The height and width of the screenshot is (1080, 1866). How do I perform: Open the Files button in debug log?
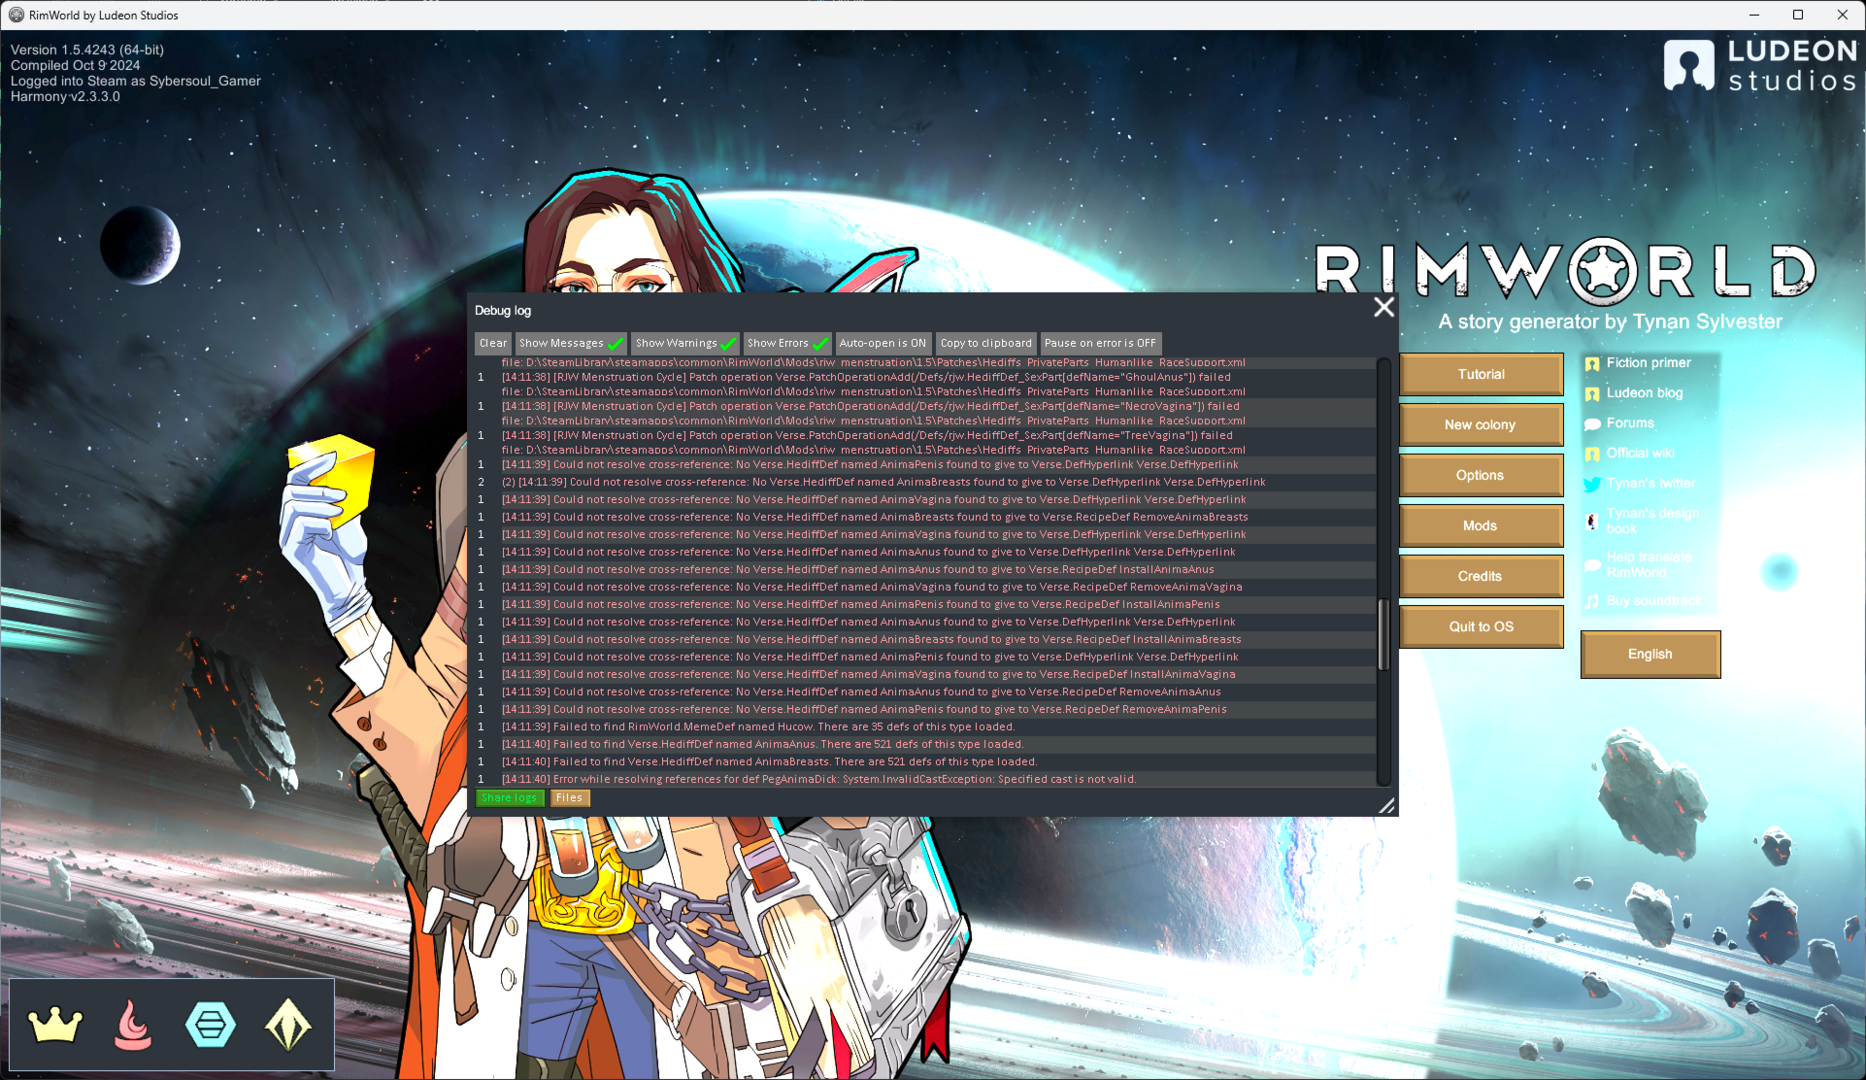click(569, 798)
